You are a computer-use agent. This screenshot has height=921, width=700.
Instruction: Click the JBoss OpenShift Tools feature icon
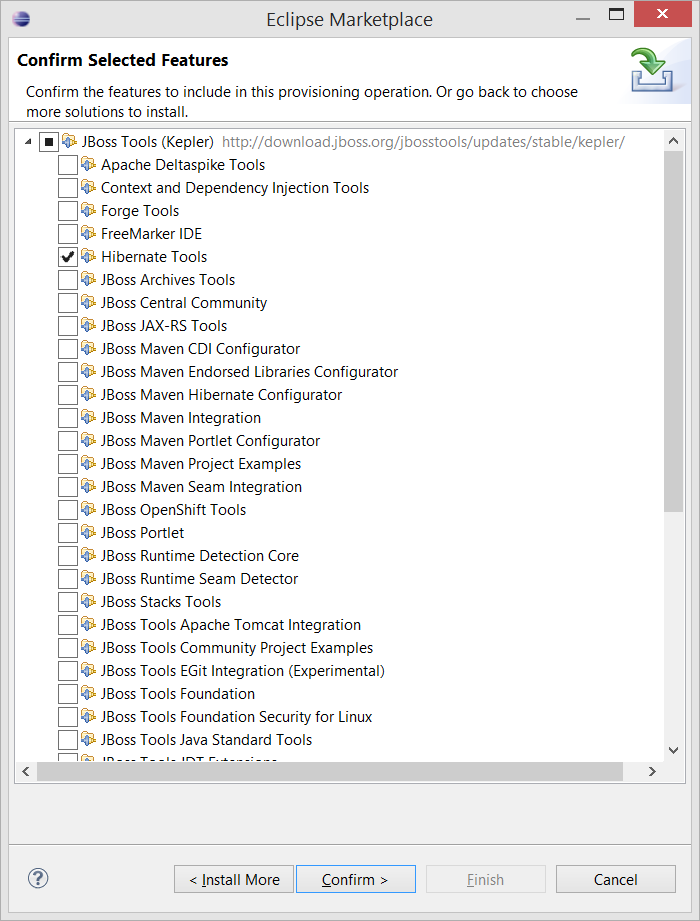click(x=88, y=509)
